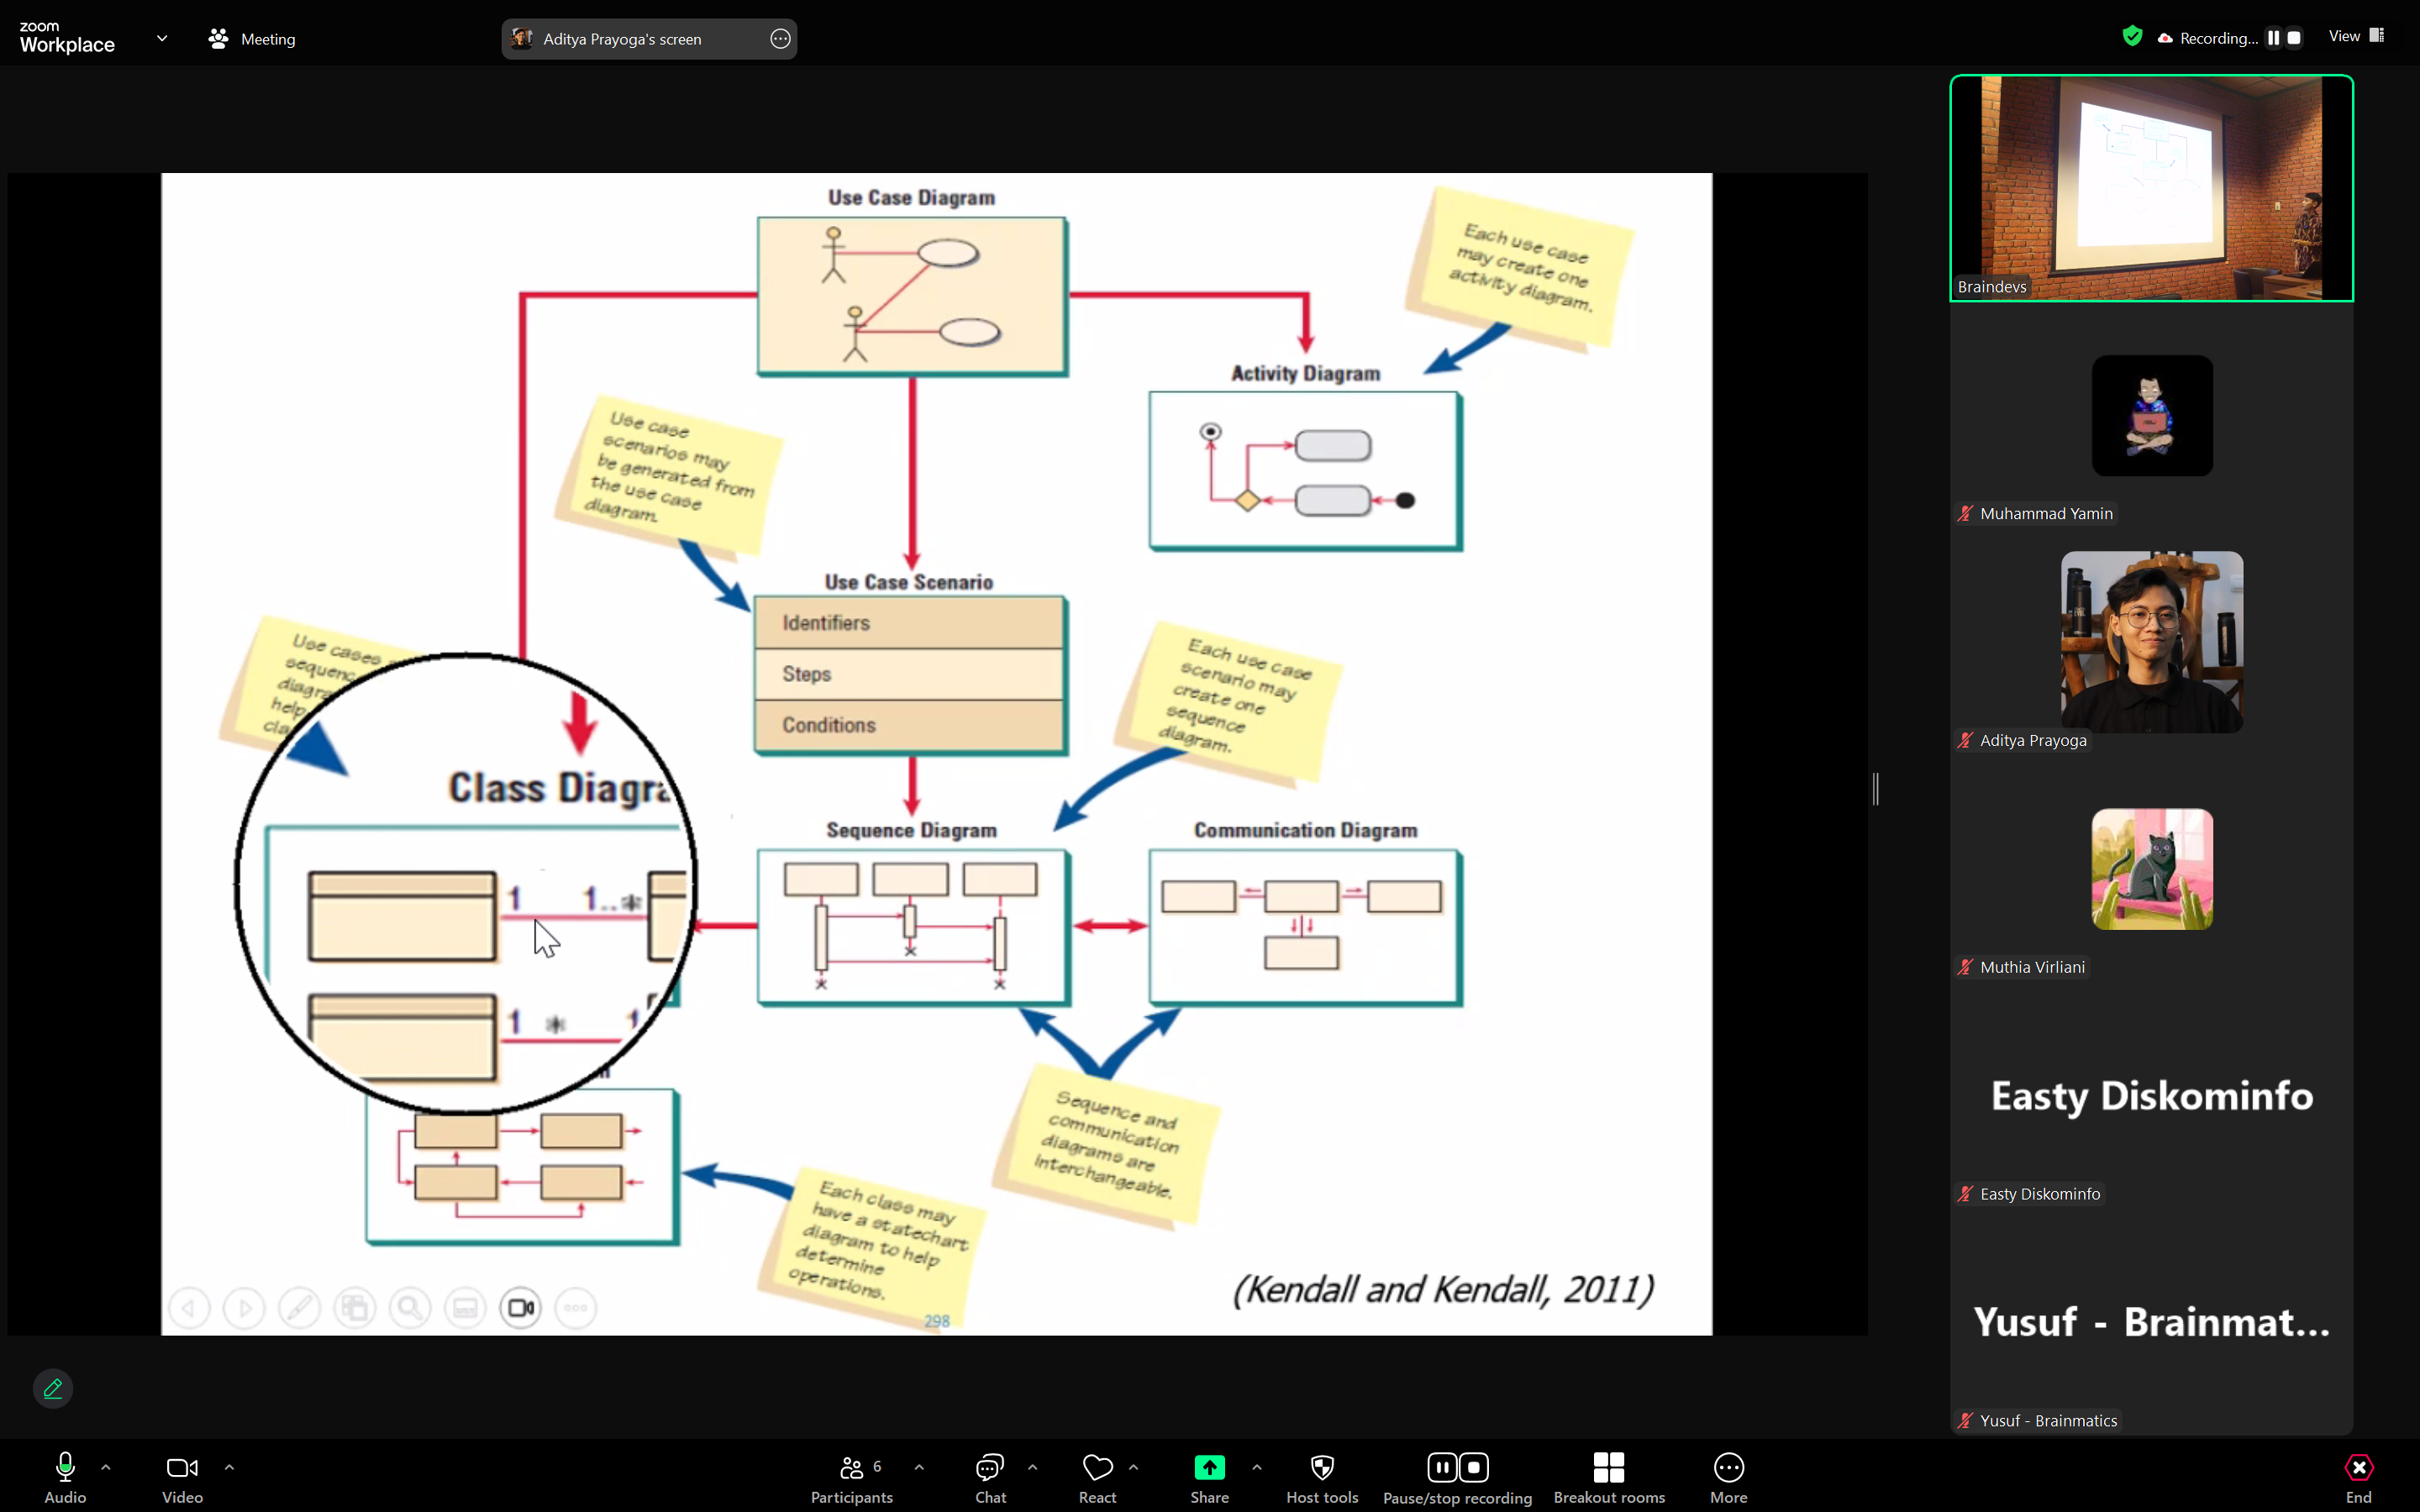Pause the recording from the top bar

click(x=2273, y=38)
